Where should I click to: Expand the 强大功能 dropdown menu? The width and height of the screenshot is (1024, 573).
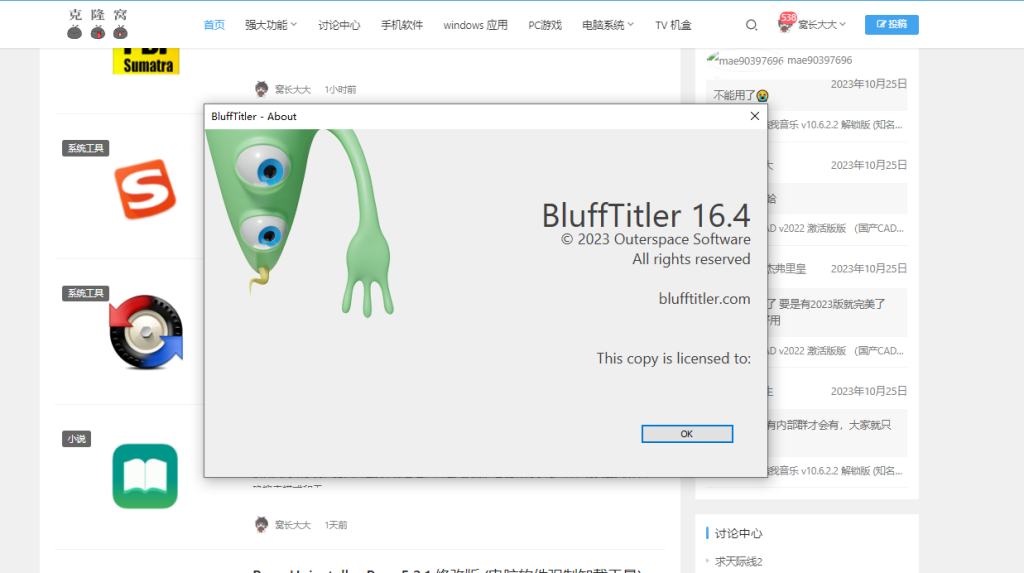(x=271, y=25)
